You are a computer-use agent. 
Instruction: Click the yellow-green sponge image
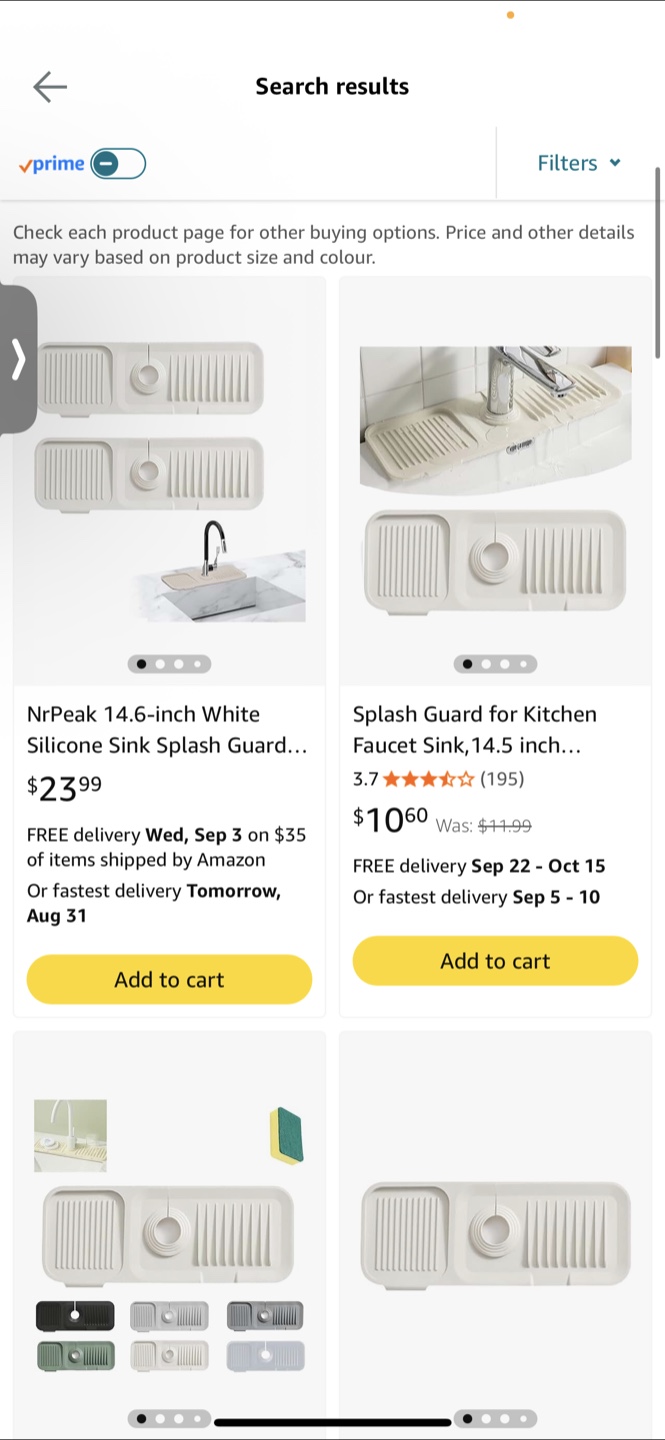pyautogui.click(x=286, y=1135)
